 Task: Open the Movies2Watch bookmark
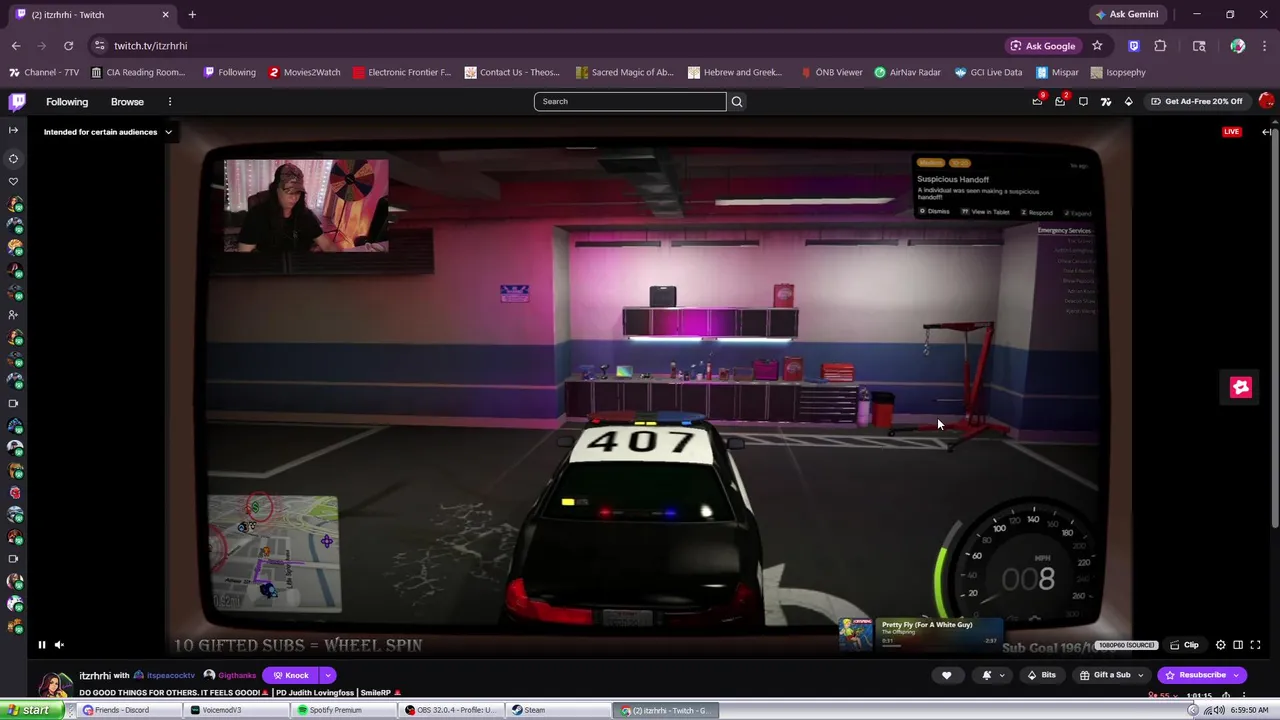[x=304, y=72]
